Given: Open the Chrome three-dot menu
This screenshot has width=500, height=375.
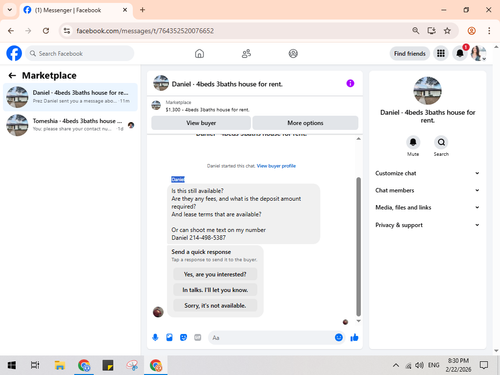Looking at the screenshot, I should pyautogui.click(x=489, y=31).
